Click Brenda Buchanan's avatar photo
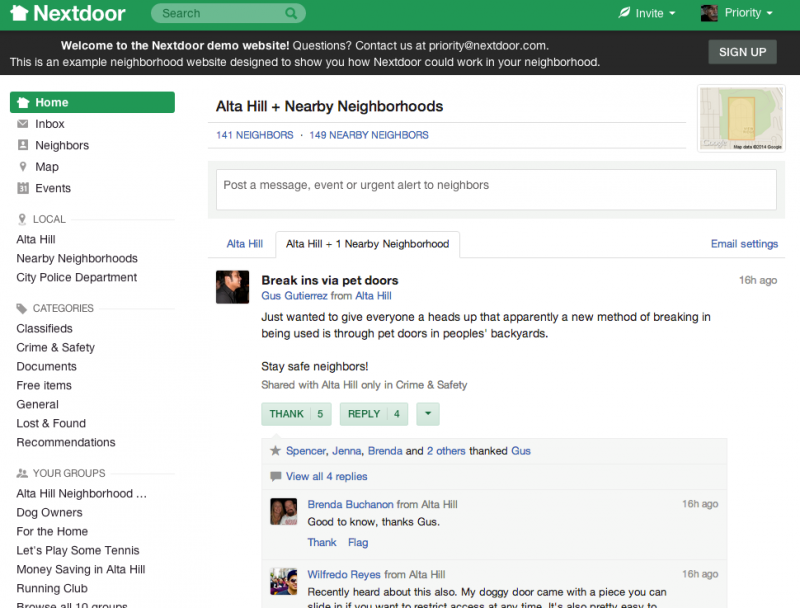Viewport: 800px width, 608px height. point(284,512)
